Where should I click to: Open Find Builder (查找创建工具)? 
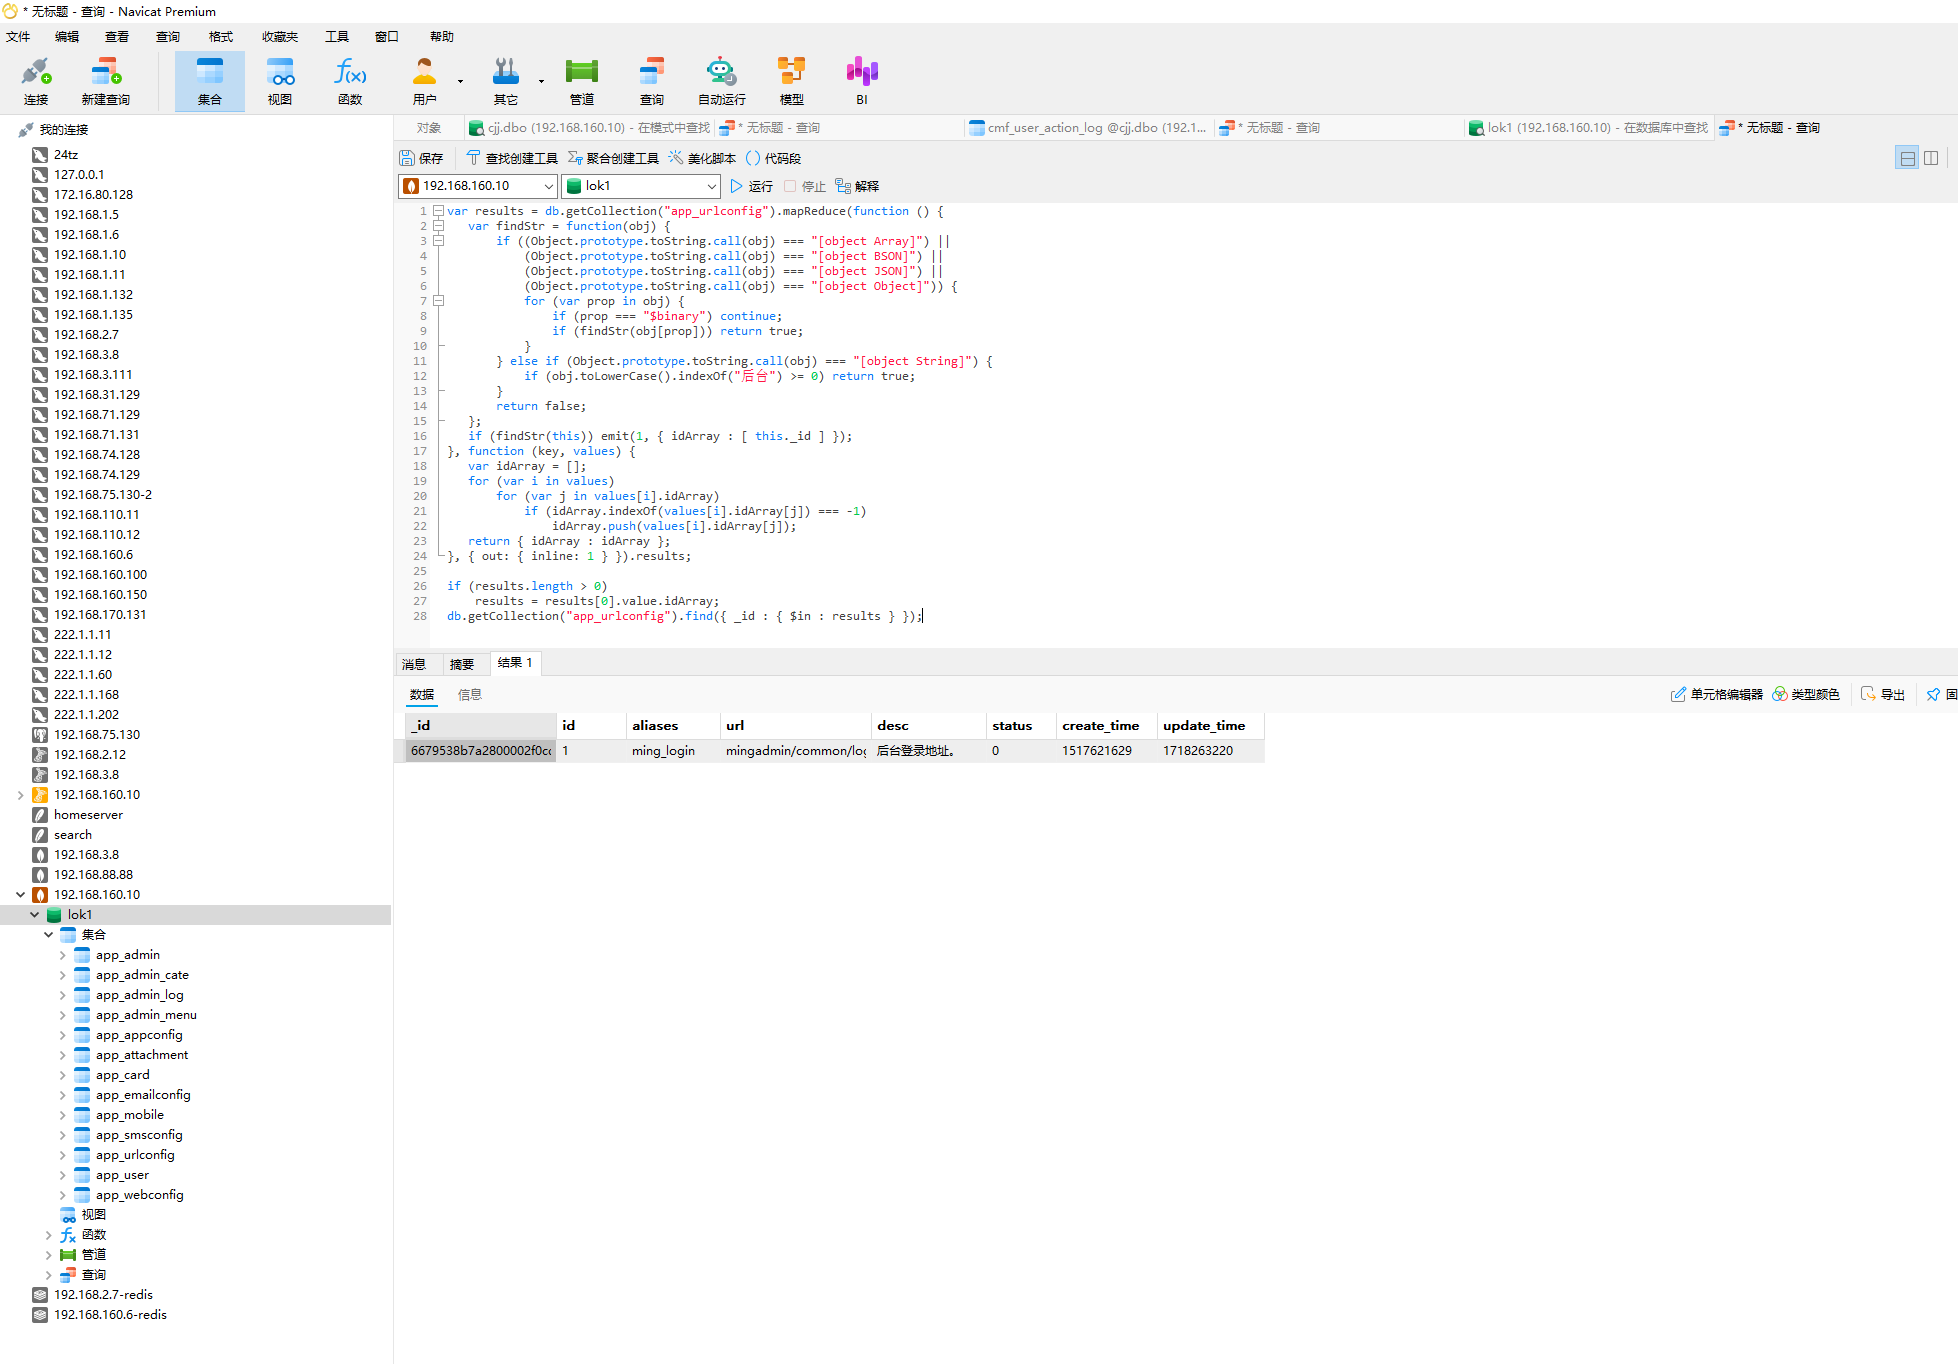(x=512, y=158)
